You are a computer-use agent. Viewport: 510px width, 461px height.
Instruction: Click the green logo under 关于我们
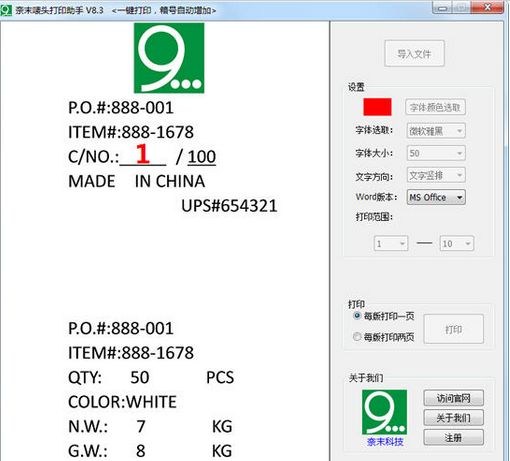(384, 412)
